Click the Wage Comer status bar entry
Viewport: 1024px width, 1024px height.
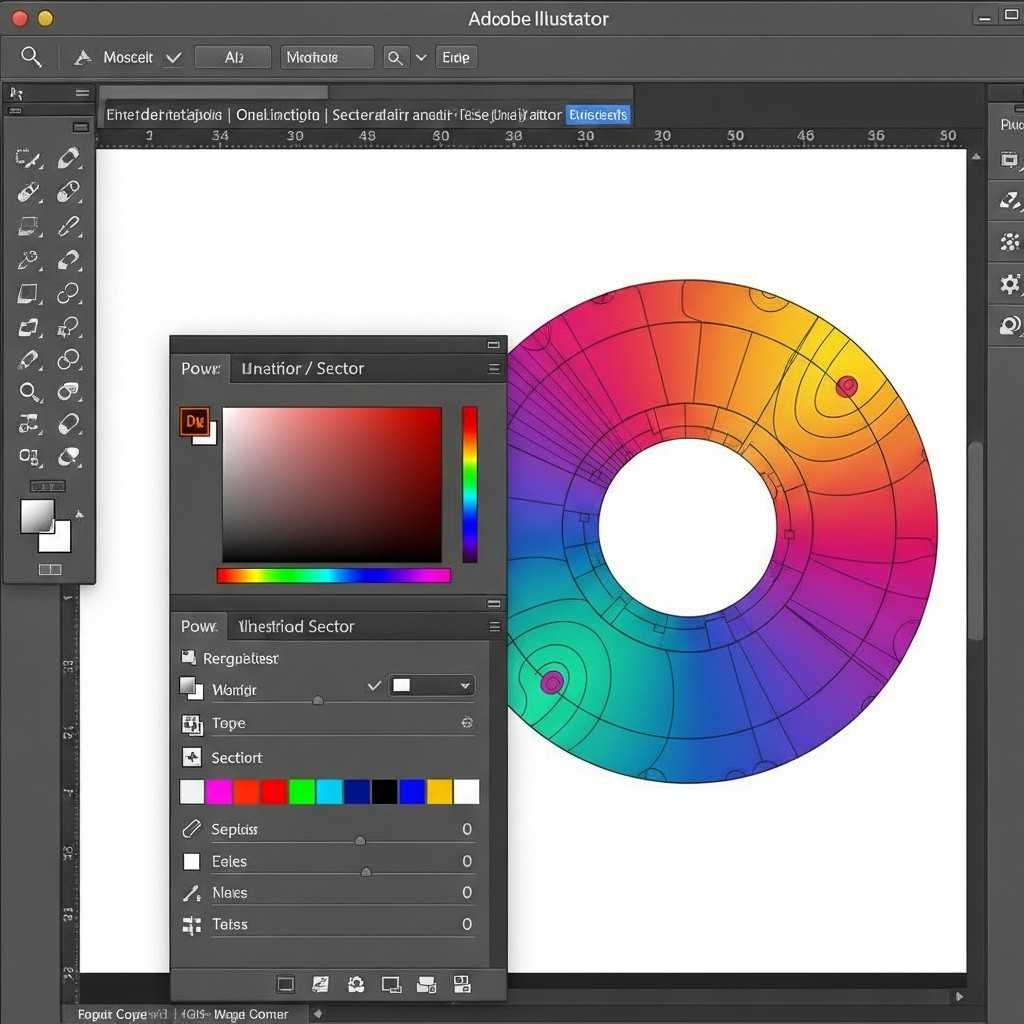click(251, 1014)
